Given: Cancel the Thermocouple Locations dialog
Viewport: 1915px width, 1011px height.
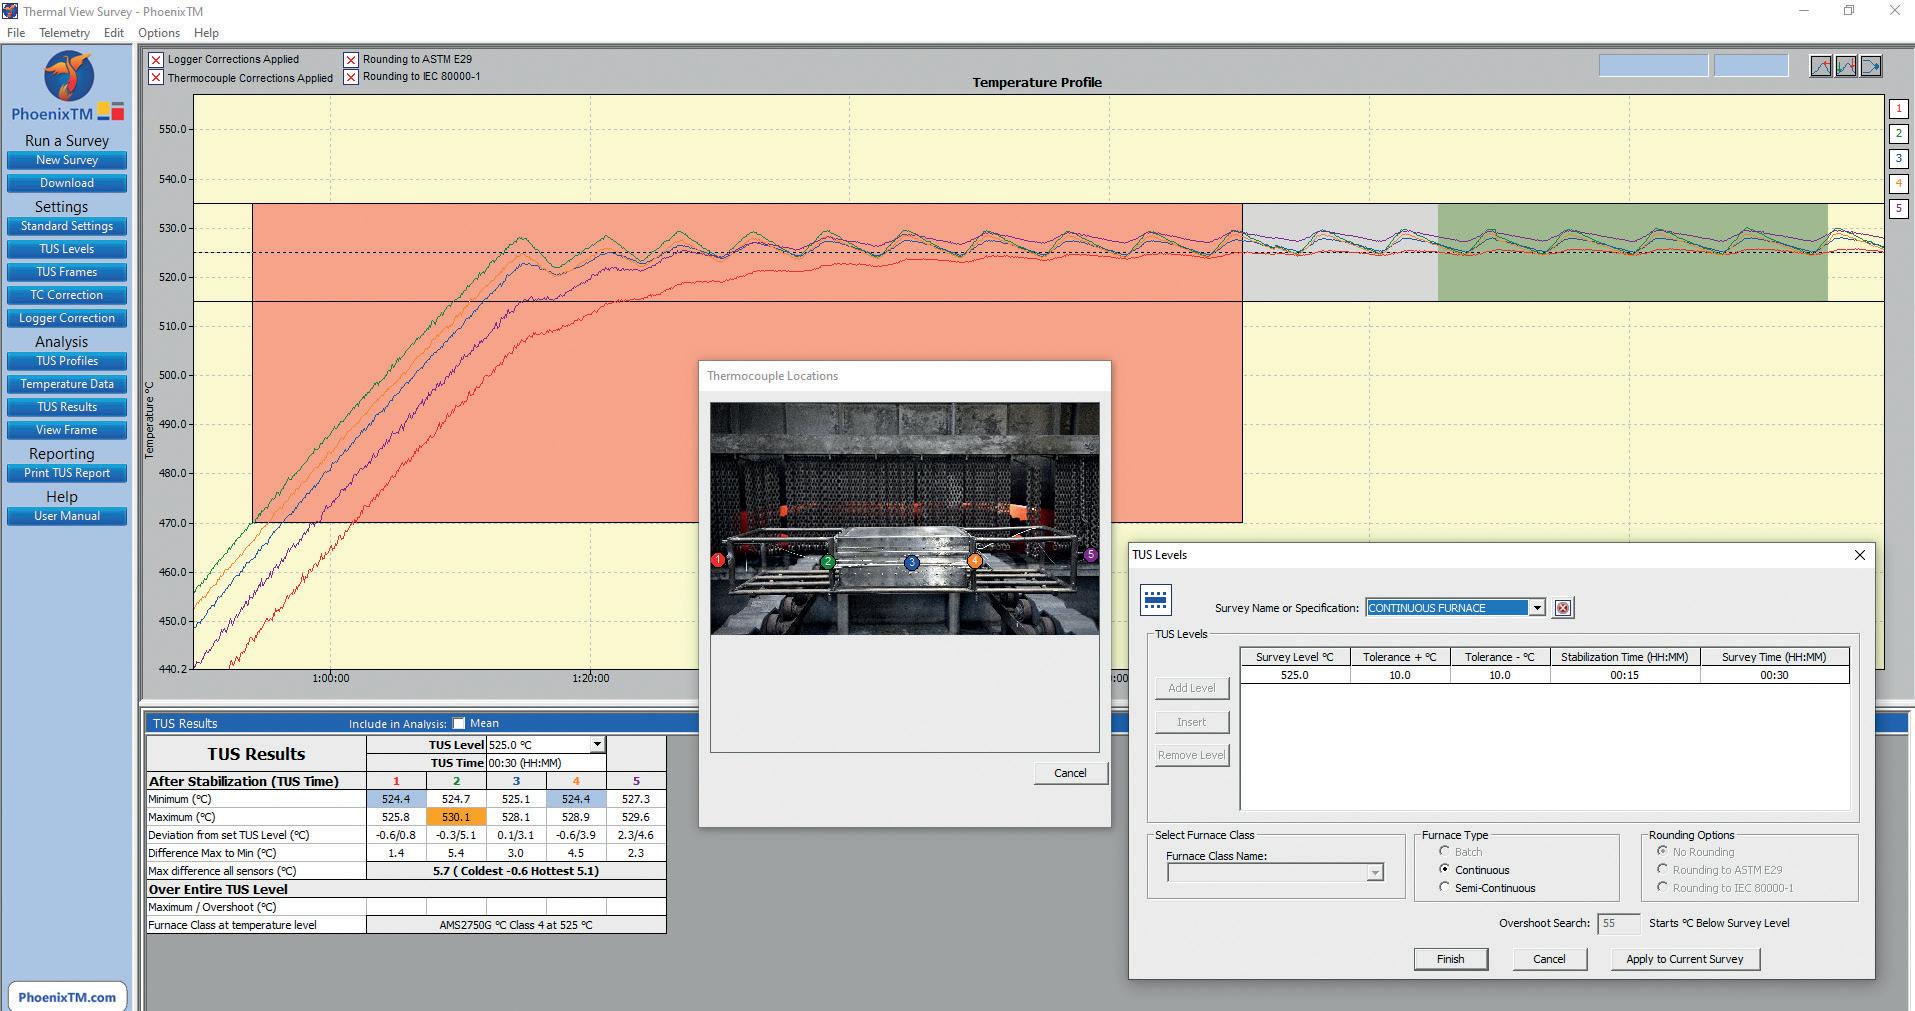Looking at the screenshot, I should tap(1070, 773).
